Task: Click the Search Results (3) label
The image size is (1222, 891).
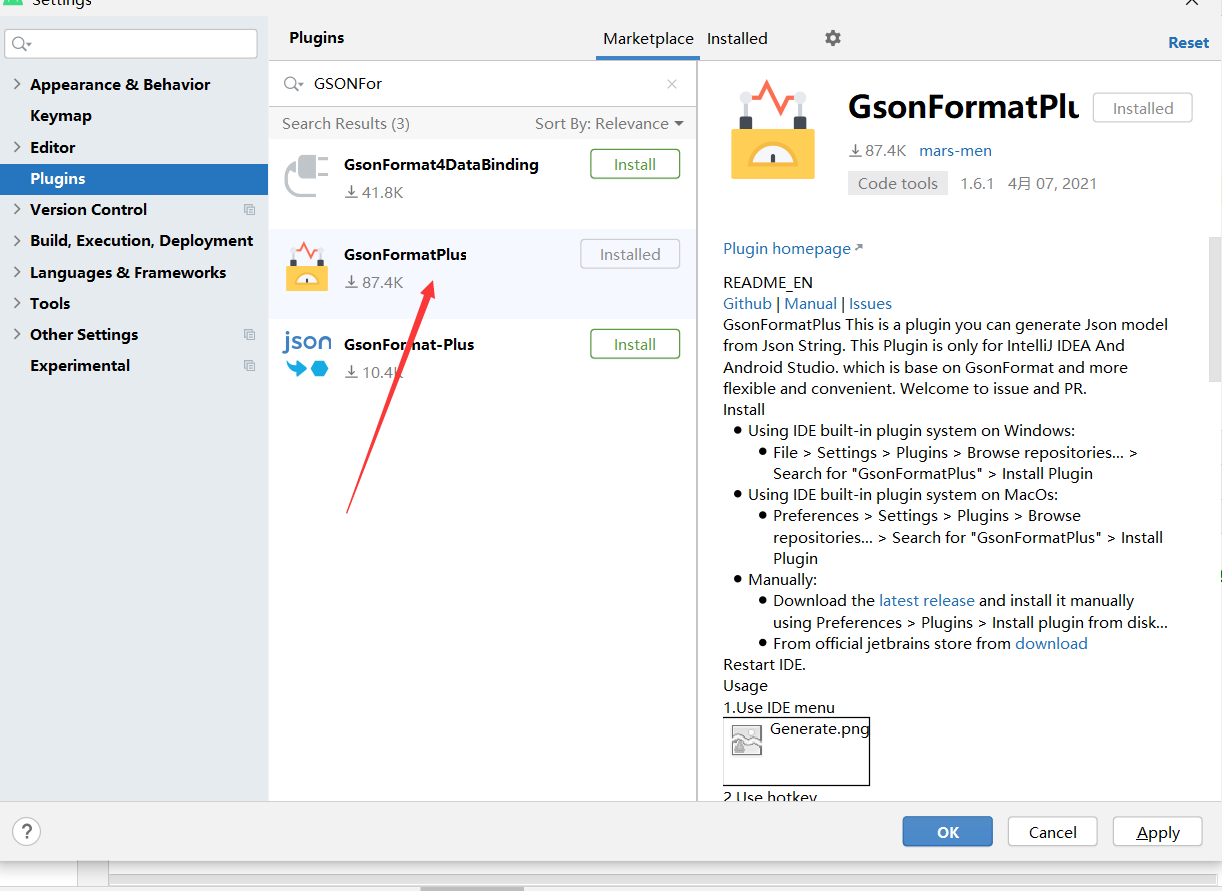Action: pos(345,124)
